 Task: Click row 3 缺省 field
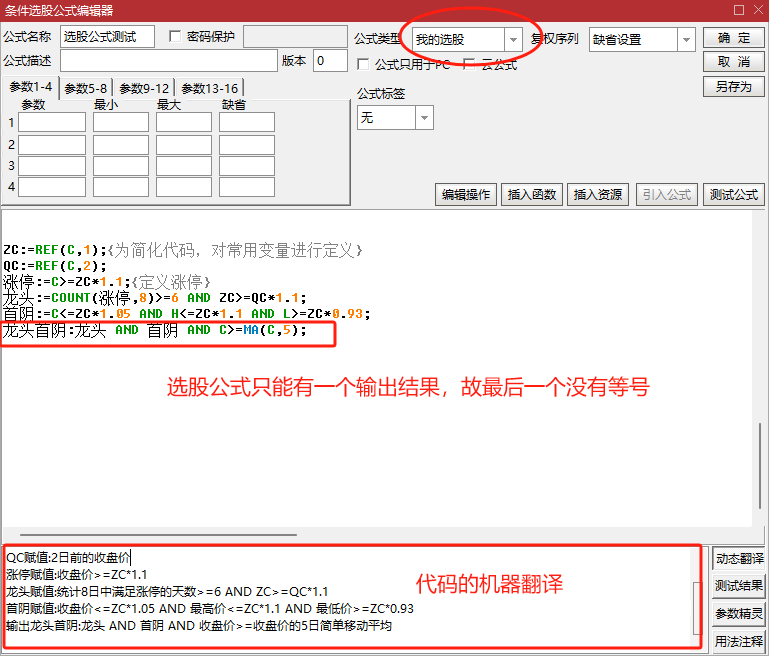point(247,166)
